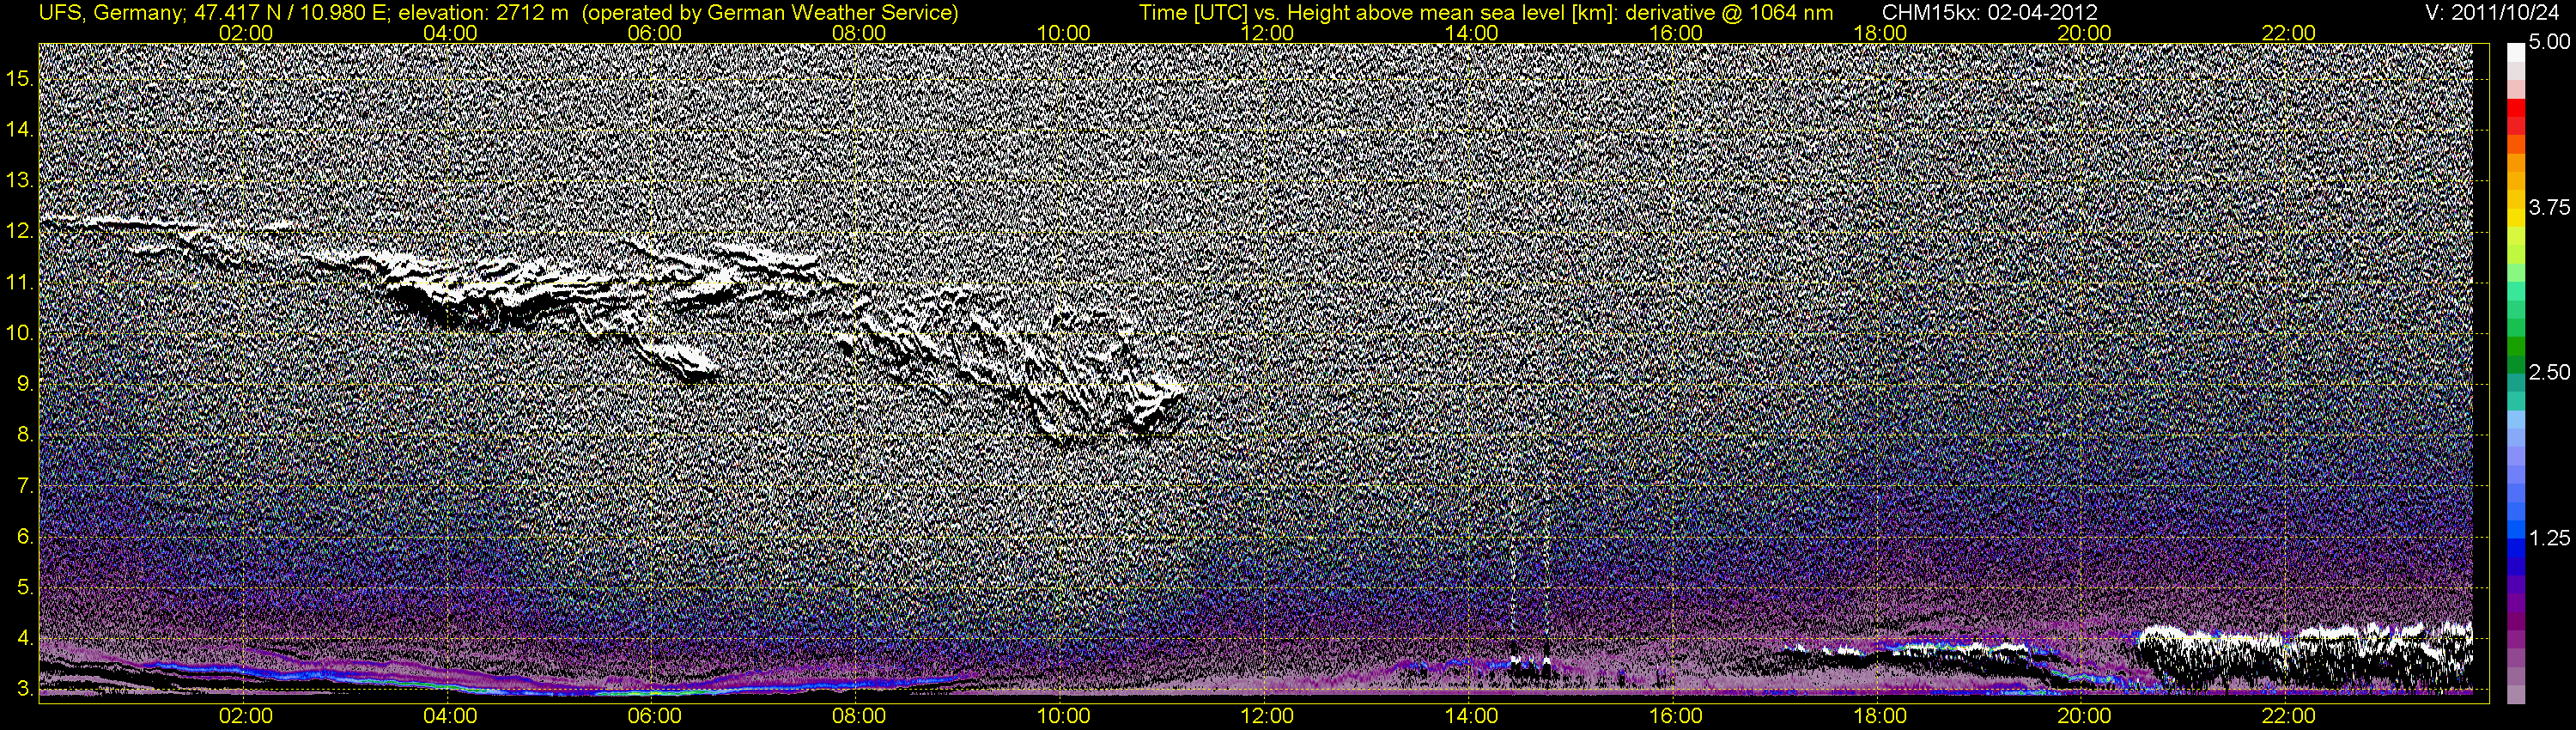Click the 13. km height axis label
2576x730 pixels.
point(21,180)
